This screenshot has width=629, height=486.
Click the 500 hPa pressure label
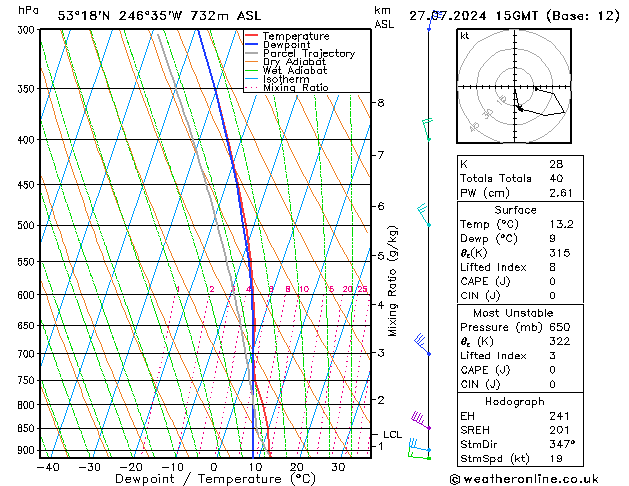pos(28,225)
